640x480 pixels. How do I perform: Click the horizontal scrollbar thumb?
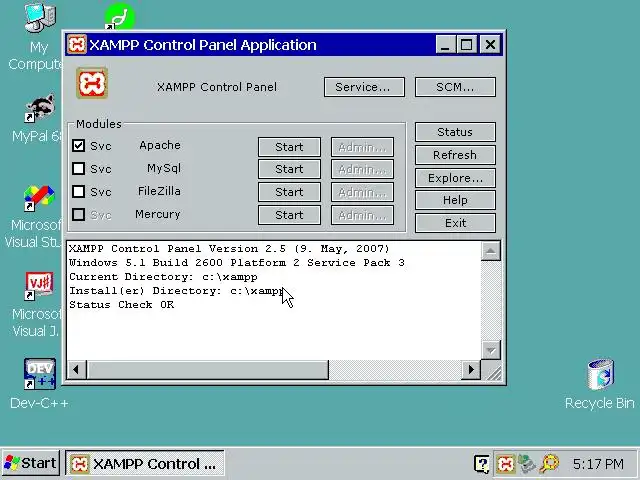point(208,369)
